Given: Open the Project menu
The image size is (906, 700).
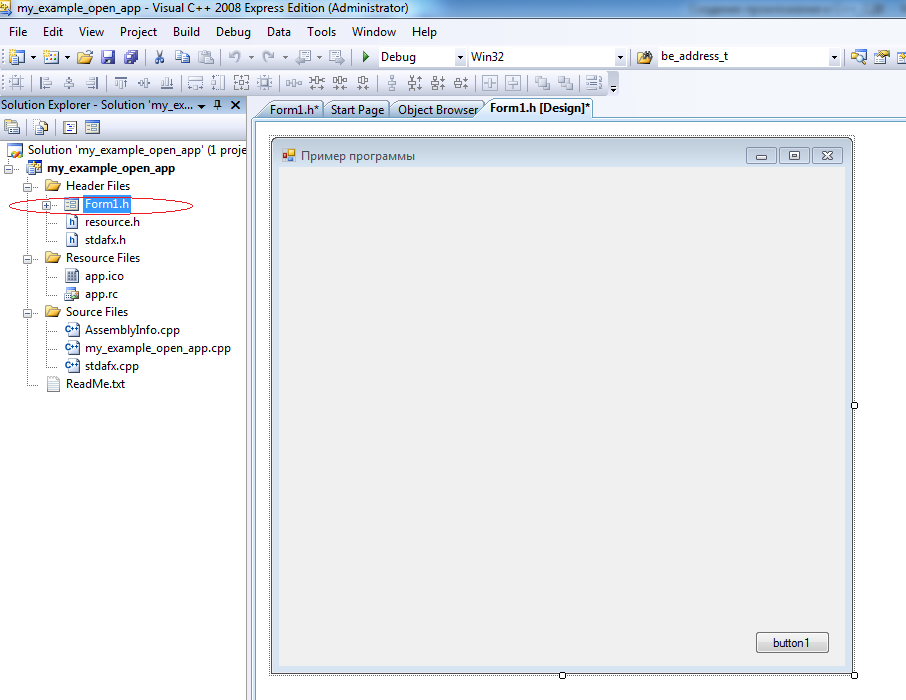Looking at the screenshot, I should (138, 32).
